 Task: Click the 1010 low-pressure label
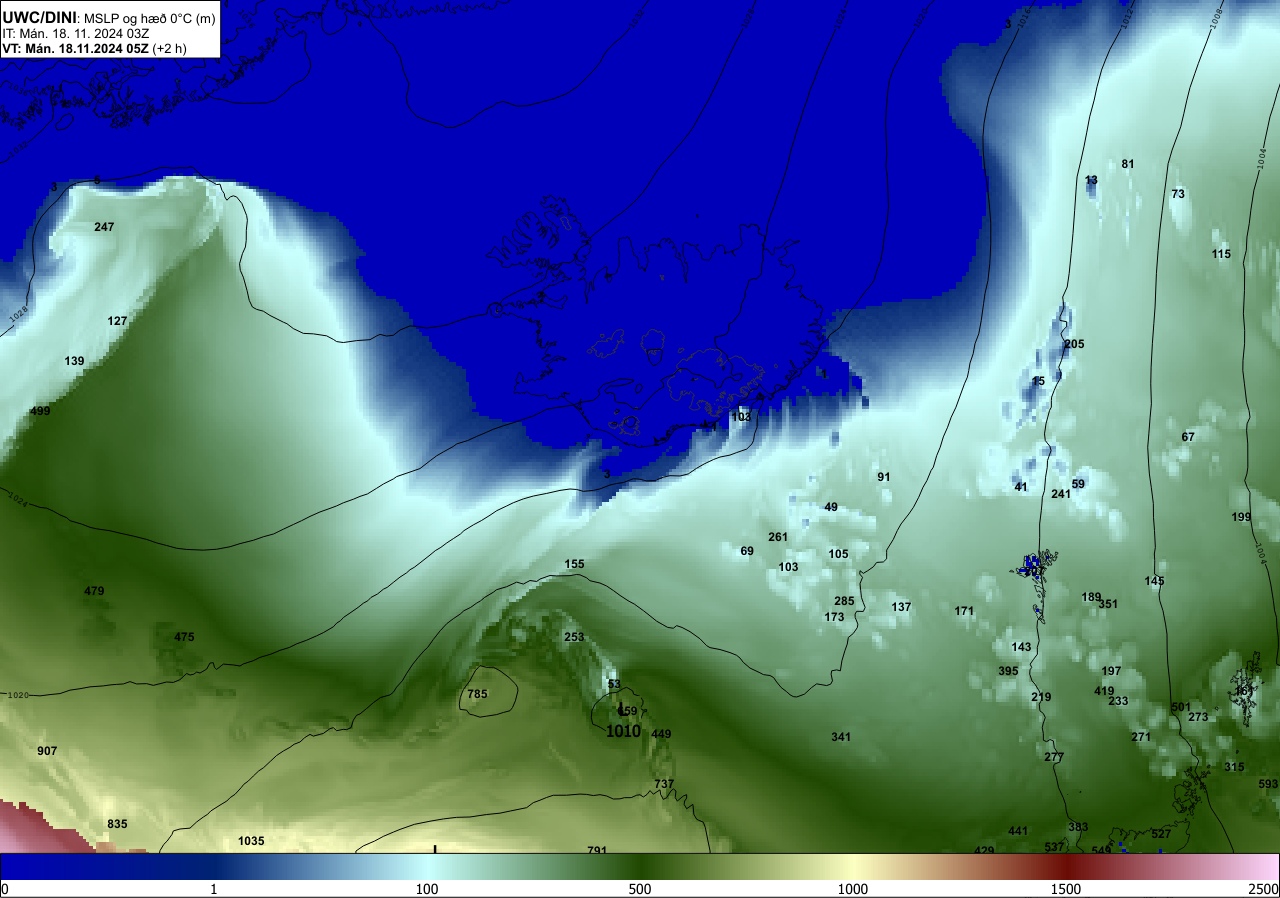coord(623,731)
